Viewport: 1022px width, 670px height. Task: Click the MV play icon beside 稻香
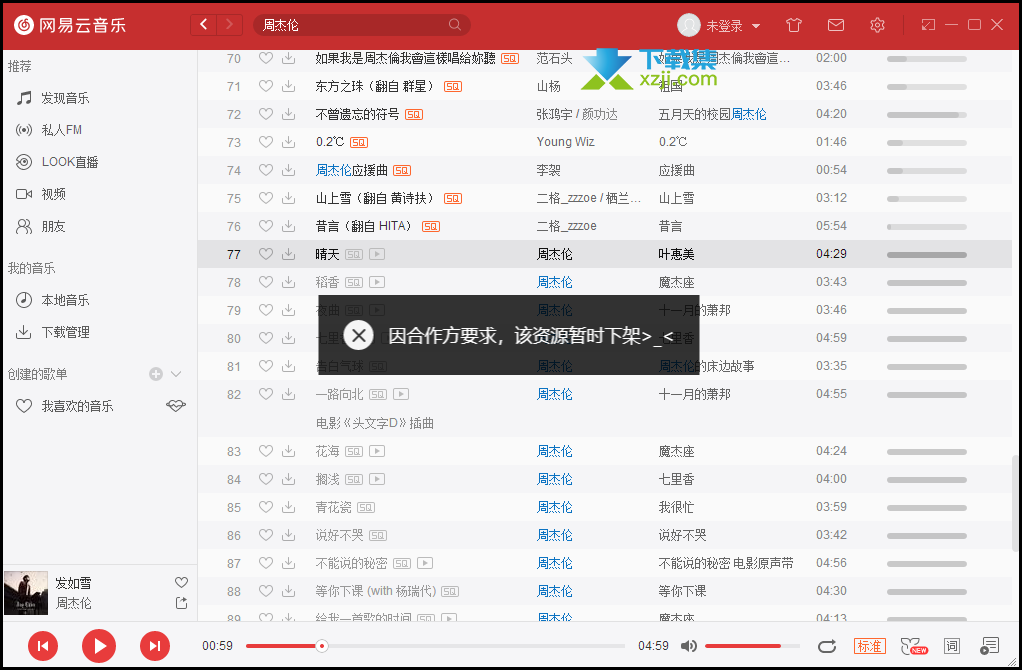377,283
